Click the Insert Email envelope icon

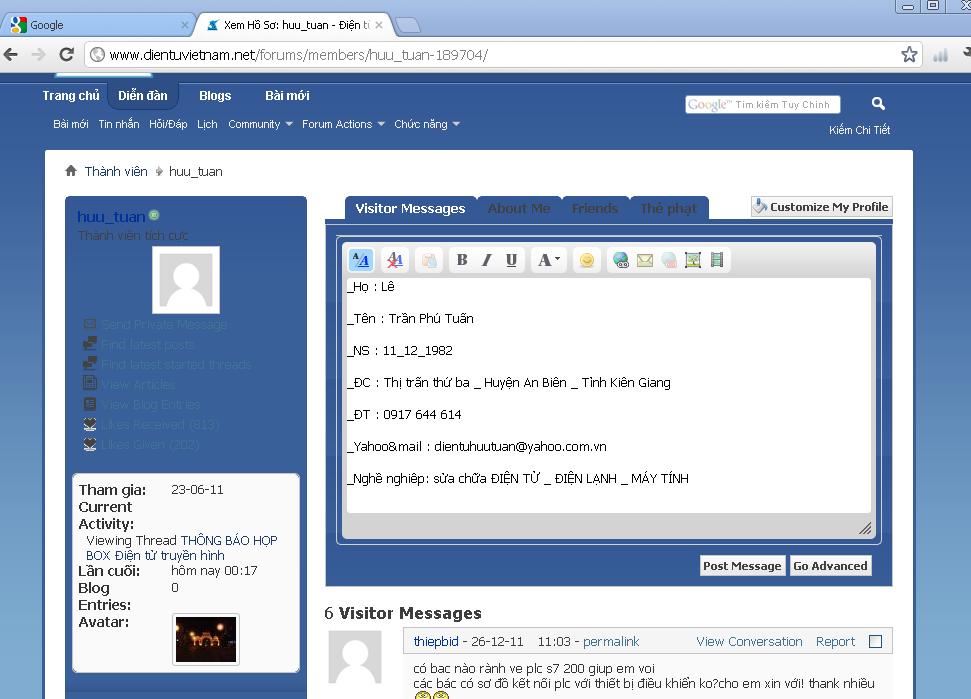coord(645,260)
